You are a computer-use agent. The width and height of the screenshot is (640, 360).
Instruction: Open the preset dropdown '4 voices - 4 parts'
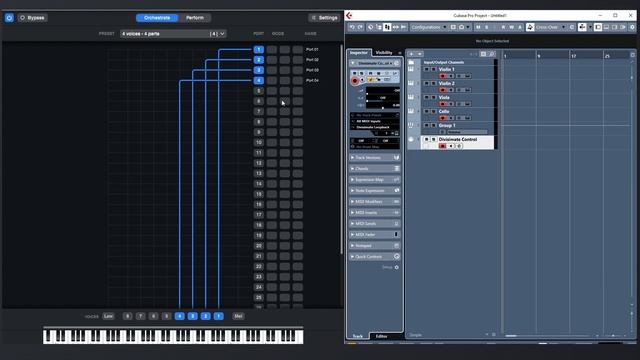click(x=173, y=33)
